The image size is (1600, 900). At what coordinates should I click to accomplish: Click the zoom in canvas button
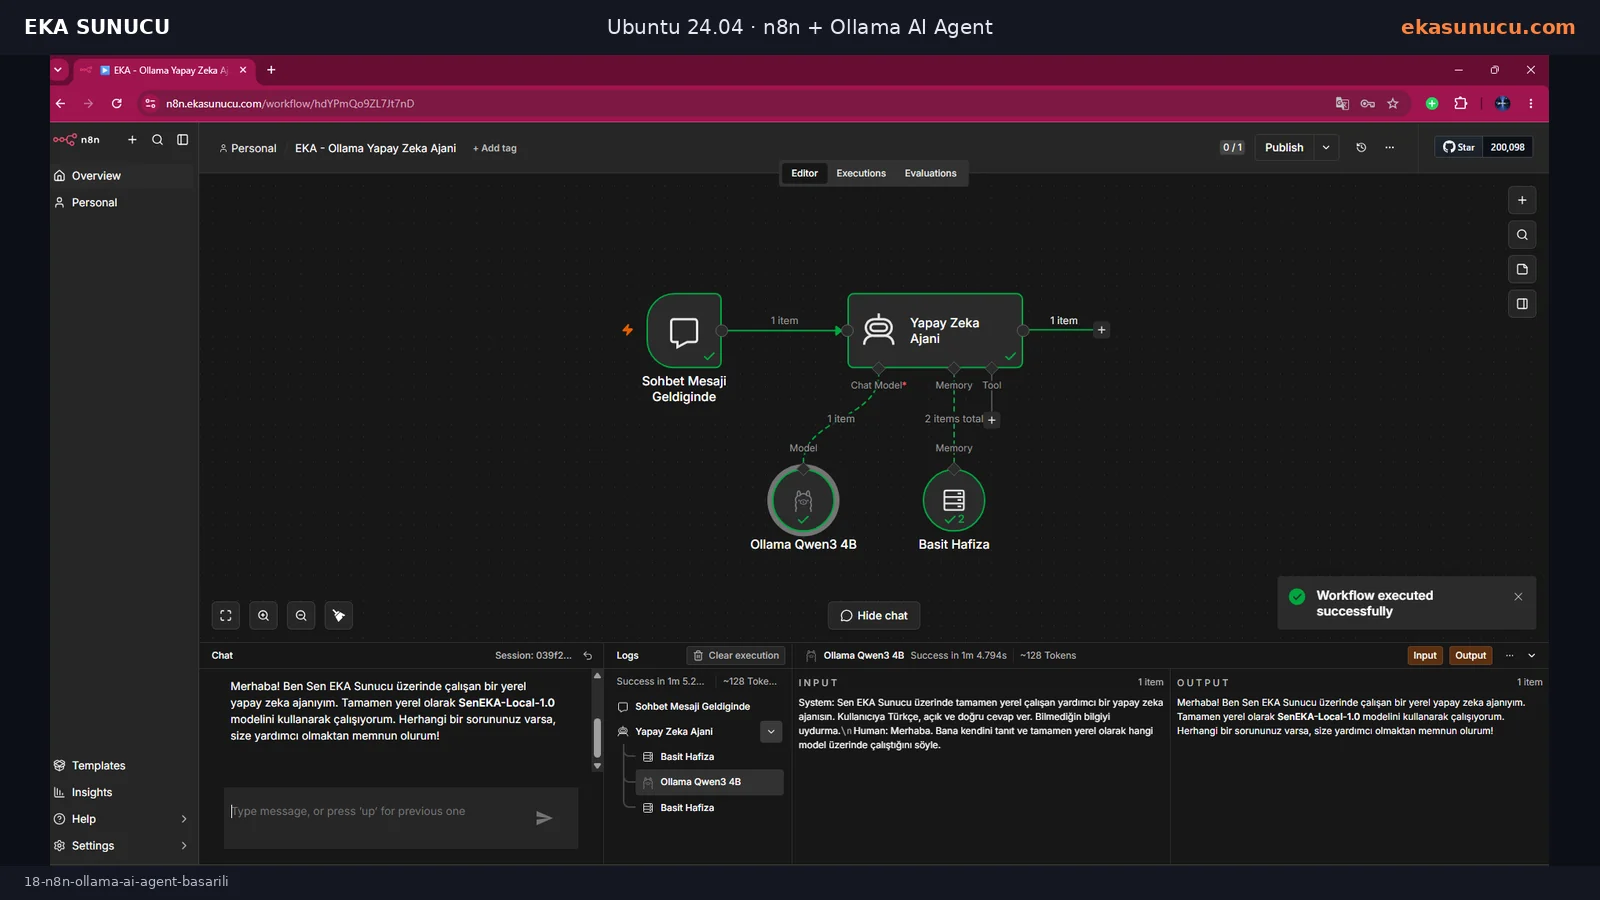coord(263,616)
